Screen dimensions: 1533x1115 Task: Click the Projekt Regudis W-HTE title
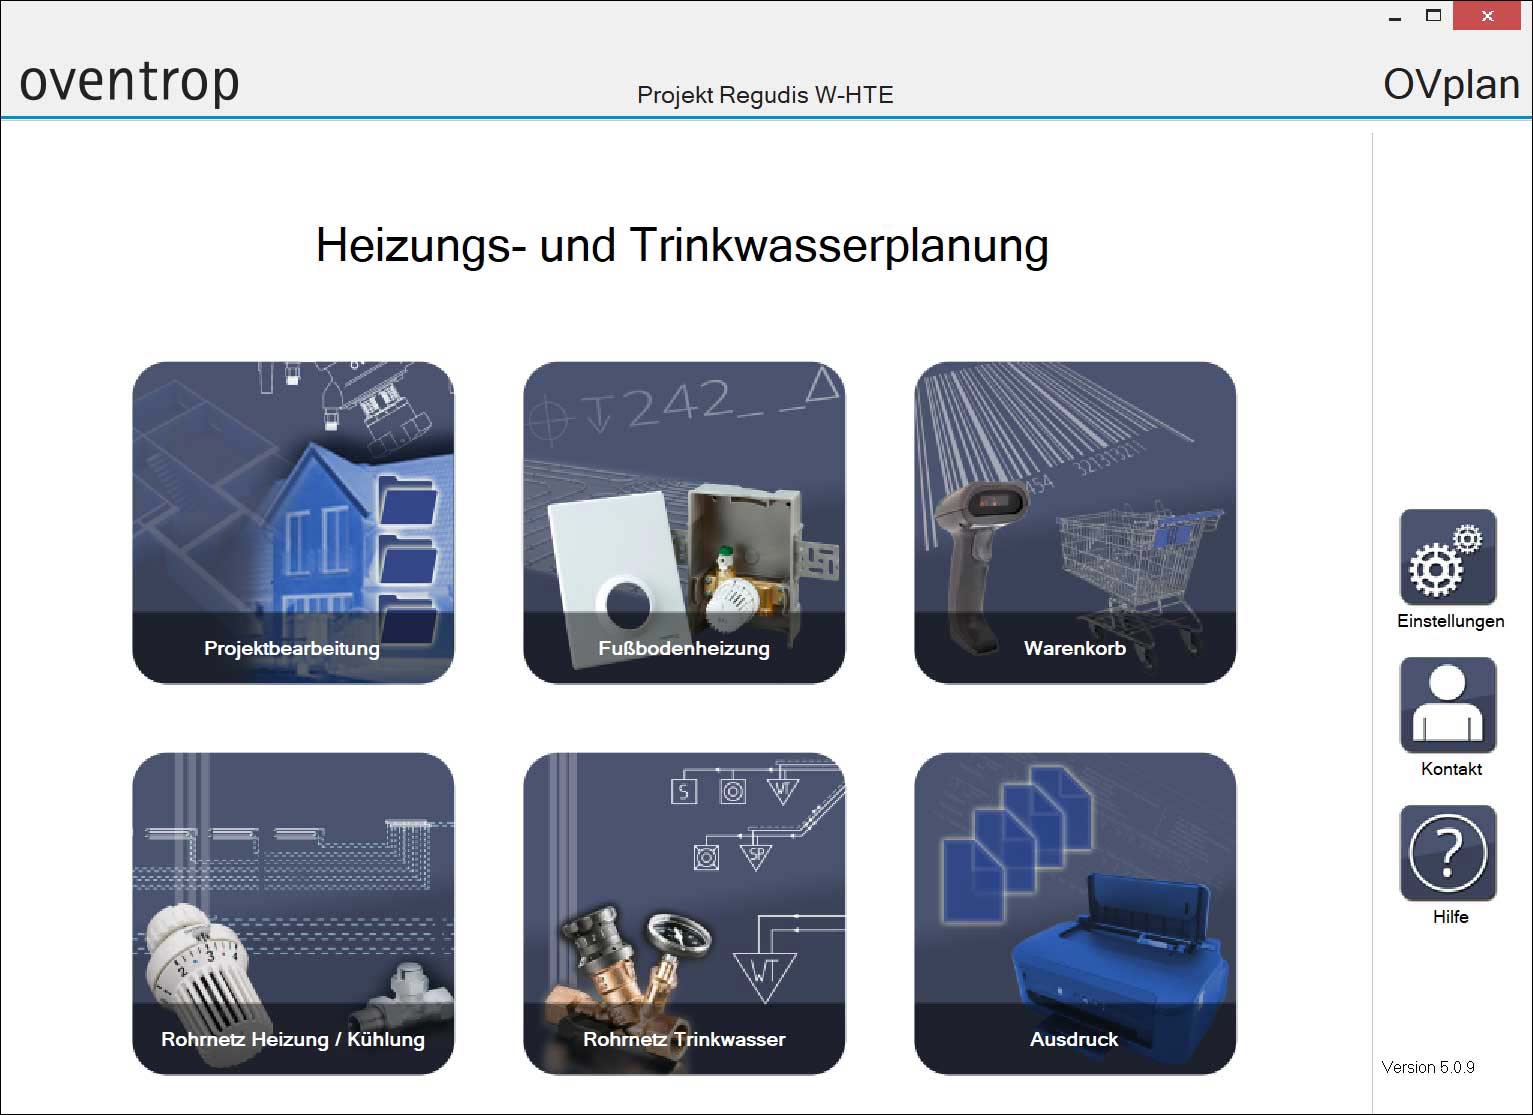coord(765,95)
